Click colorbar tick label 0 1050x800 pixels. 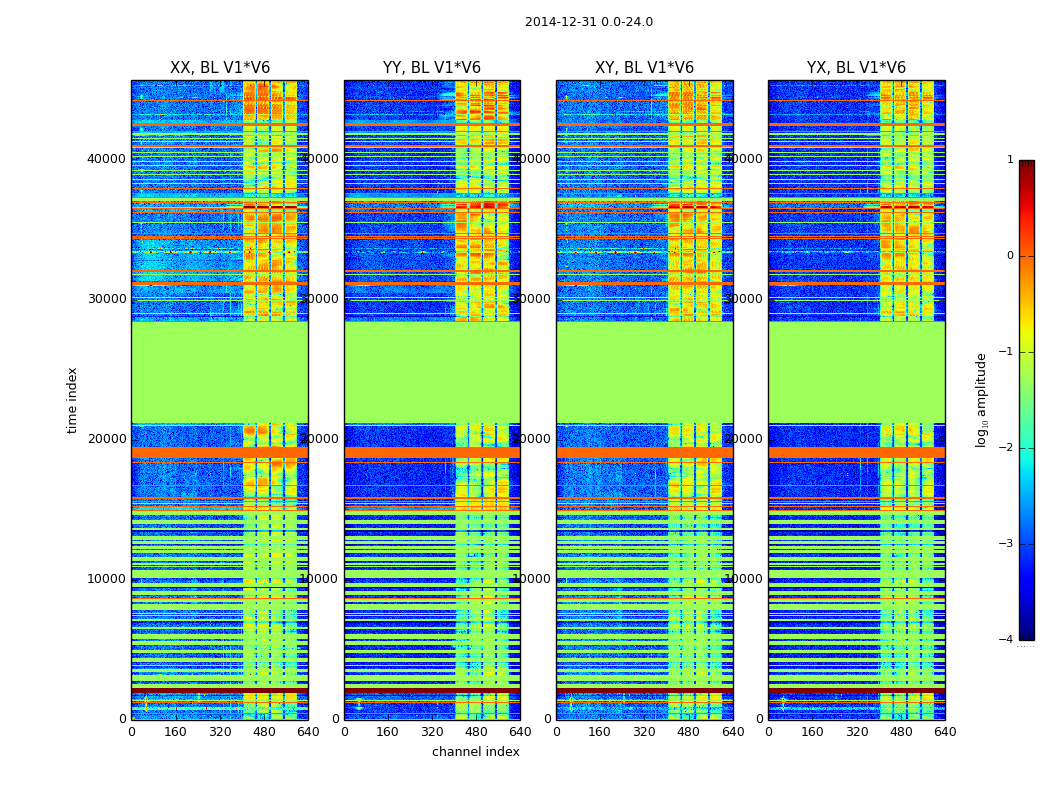click(x=1010, y=256)
